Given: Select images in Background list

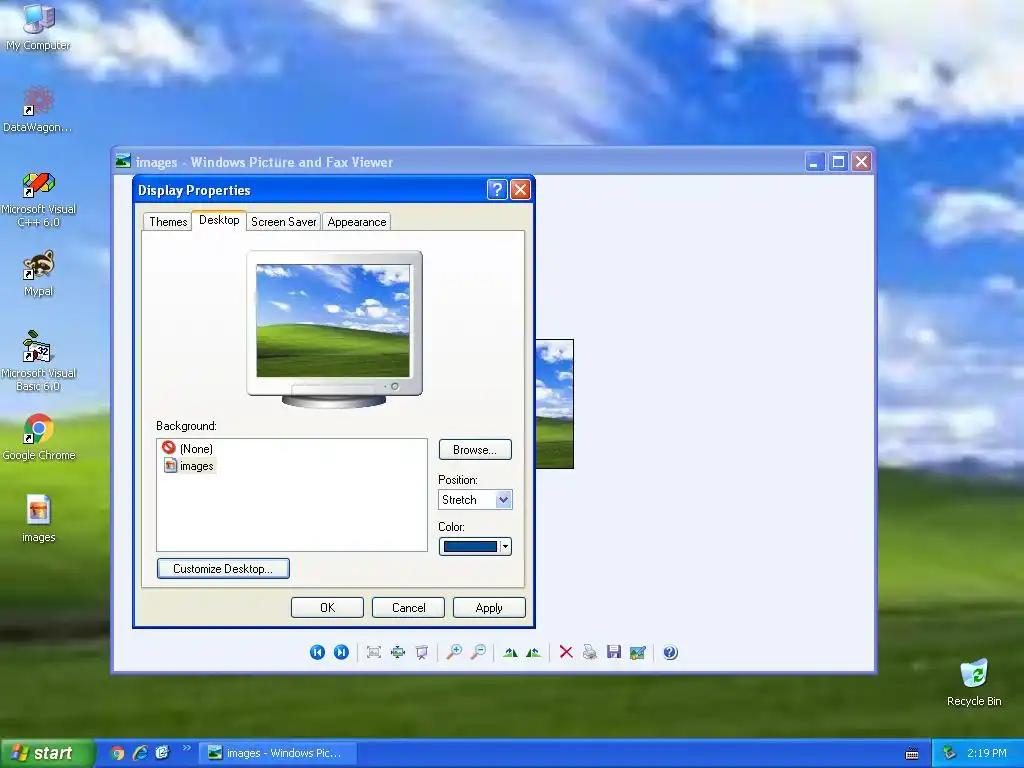Looking at the screenshot, I should pyautogui.click(x=189, y=466).
